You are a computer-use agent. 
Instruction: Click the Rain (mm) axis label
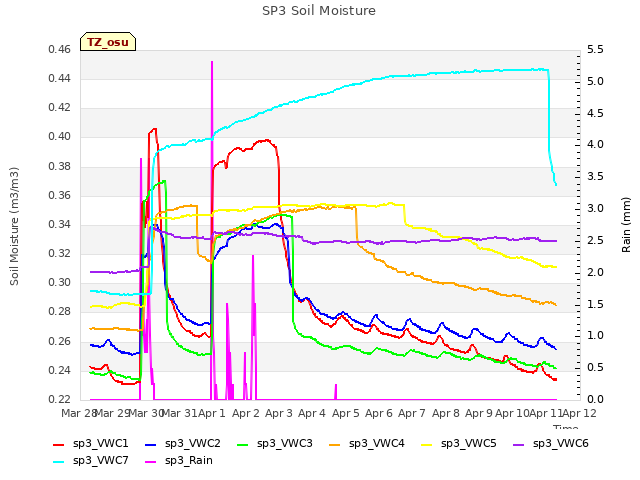point(626,225)
